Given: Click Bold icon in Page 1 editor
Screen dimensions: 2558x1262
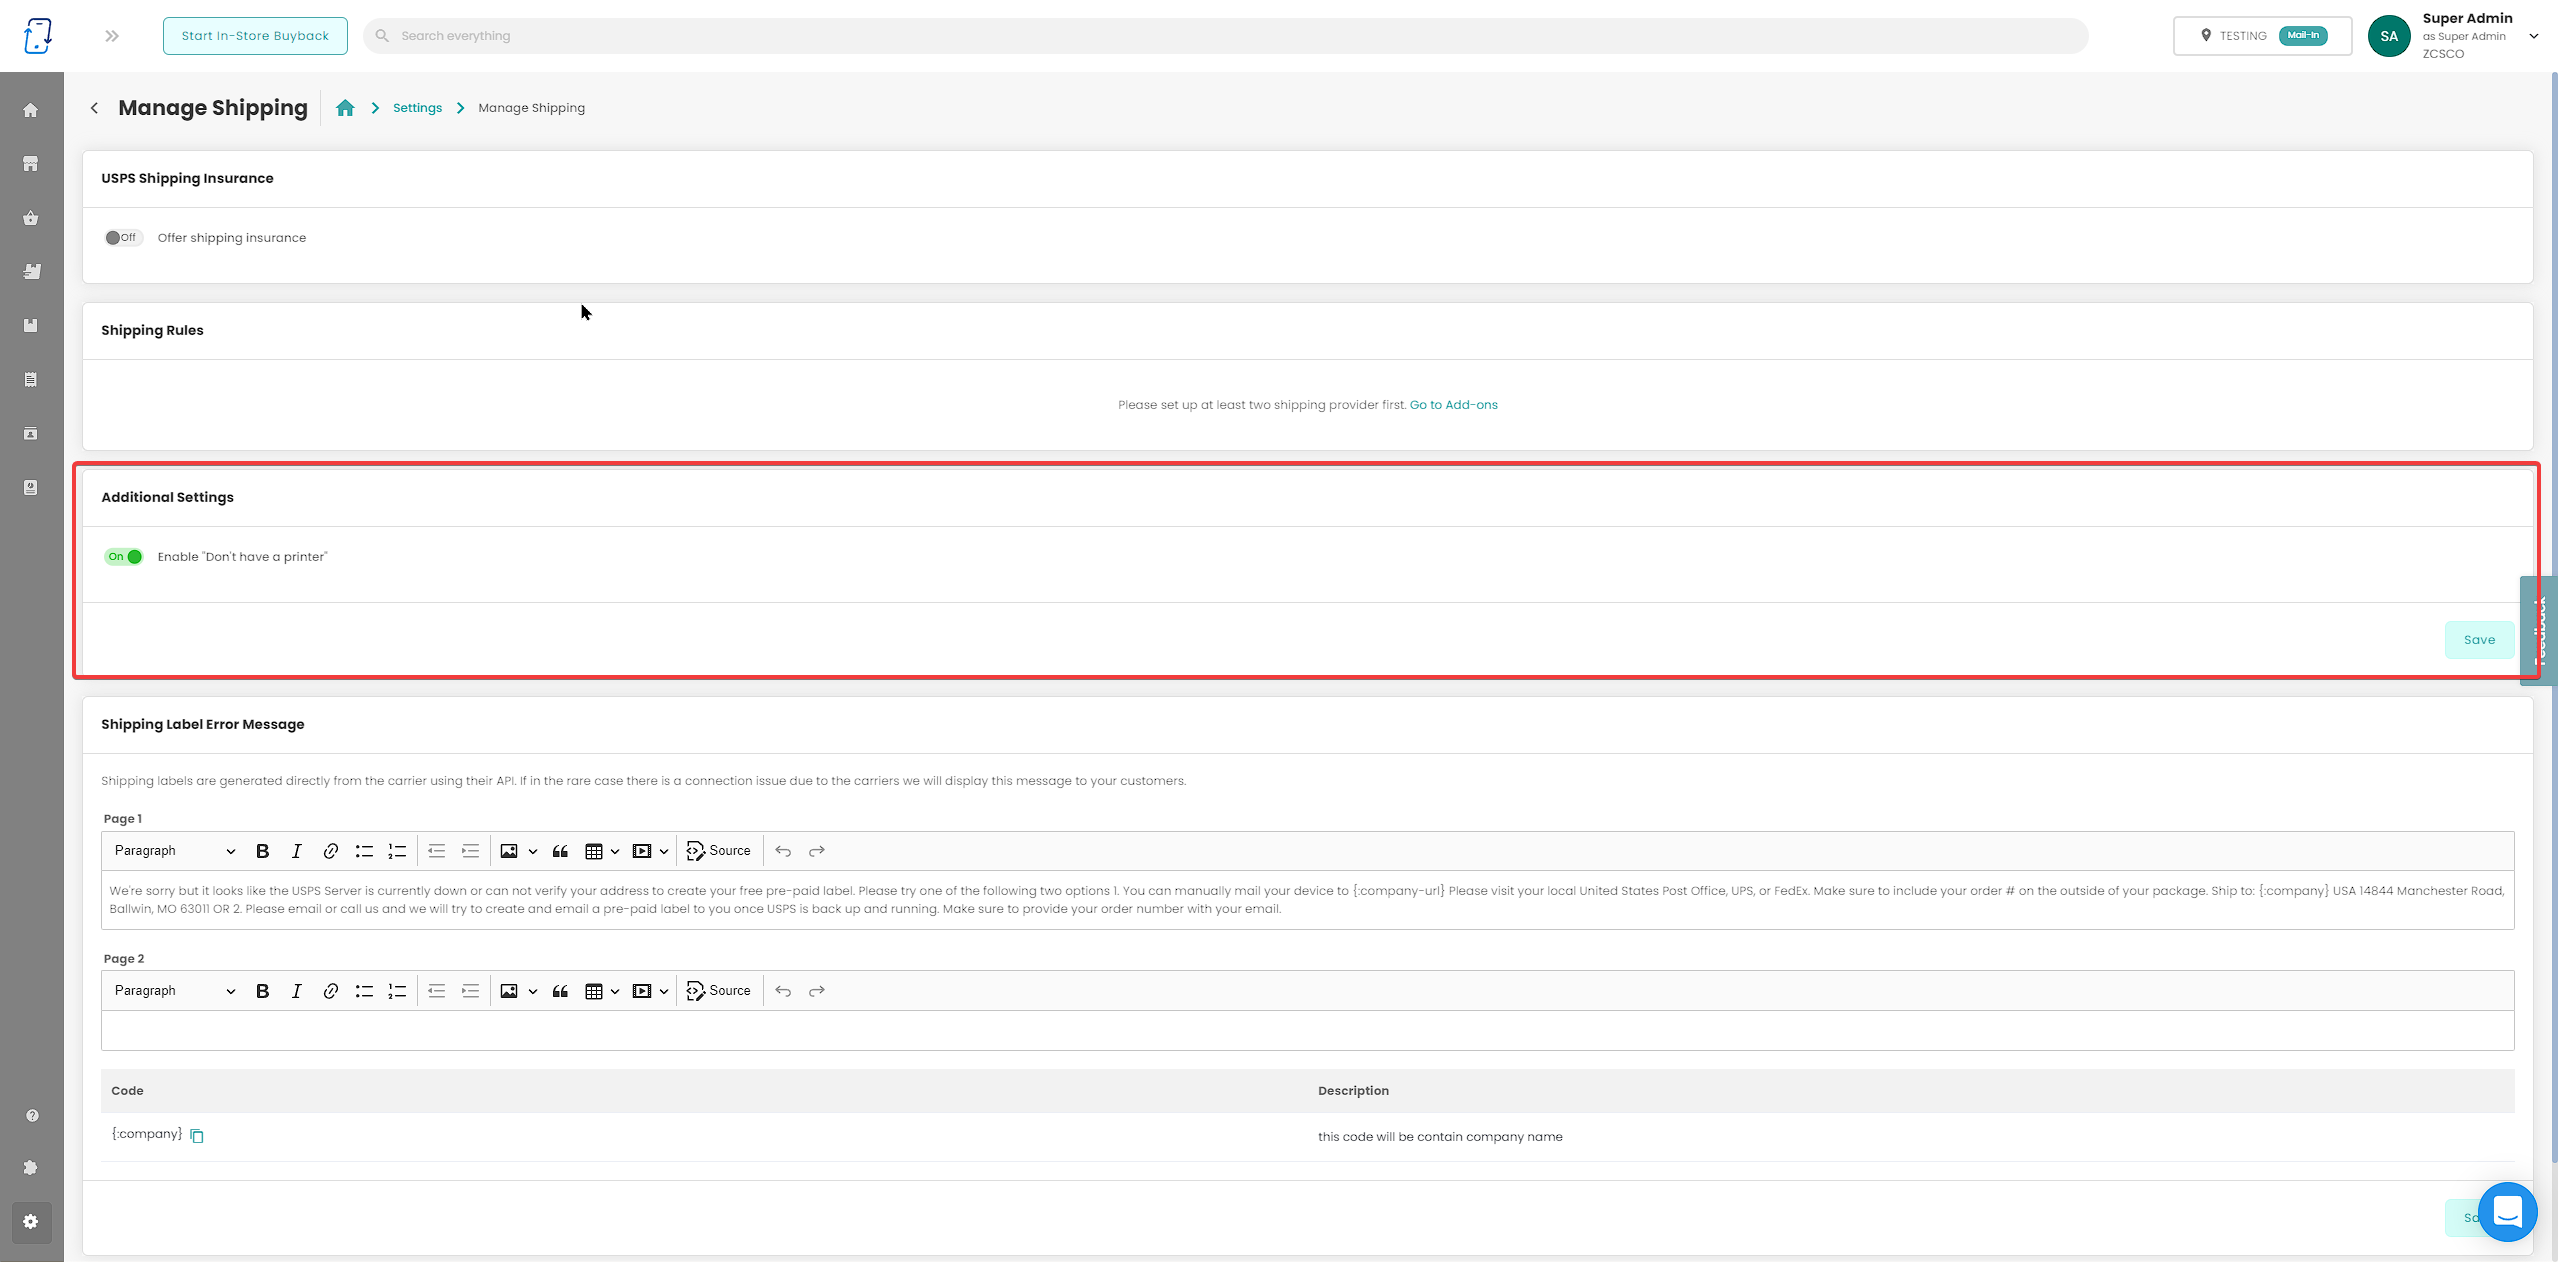Looking at the screenshot, I should click(x=262, y=851).
